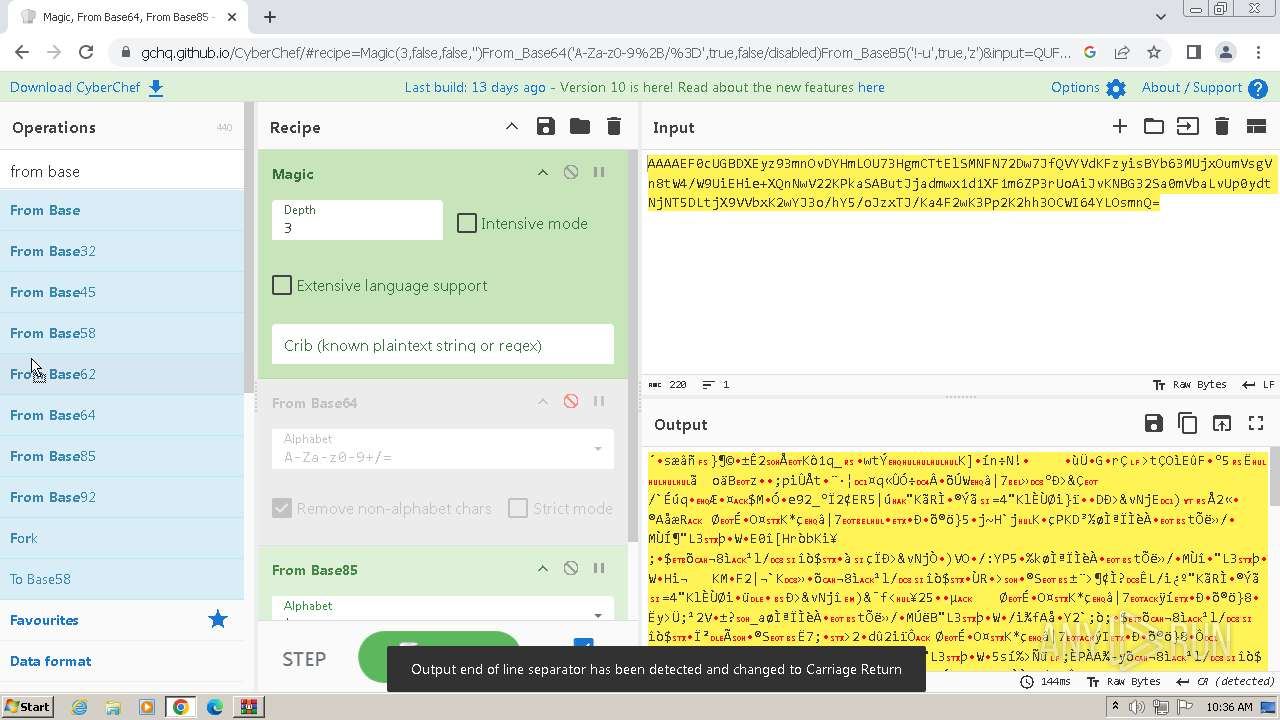Enable Intensive mode checkbox
The height and width of the screenshot is (720, 1280).
467,223
